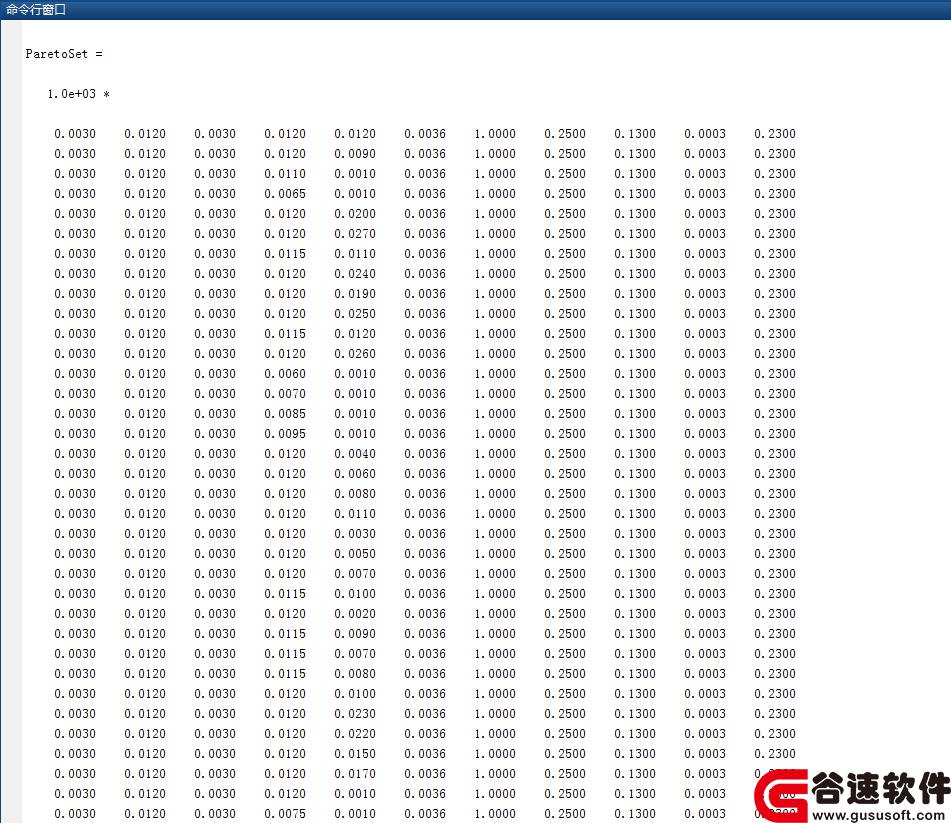Select the 0.0220 value

(x=355, y=734)
